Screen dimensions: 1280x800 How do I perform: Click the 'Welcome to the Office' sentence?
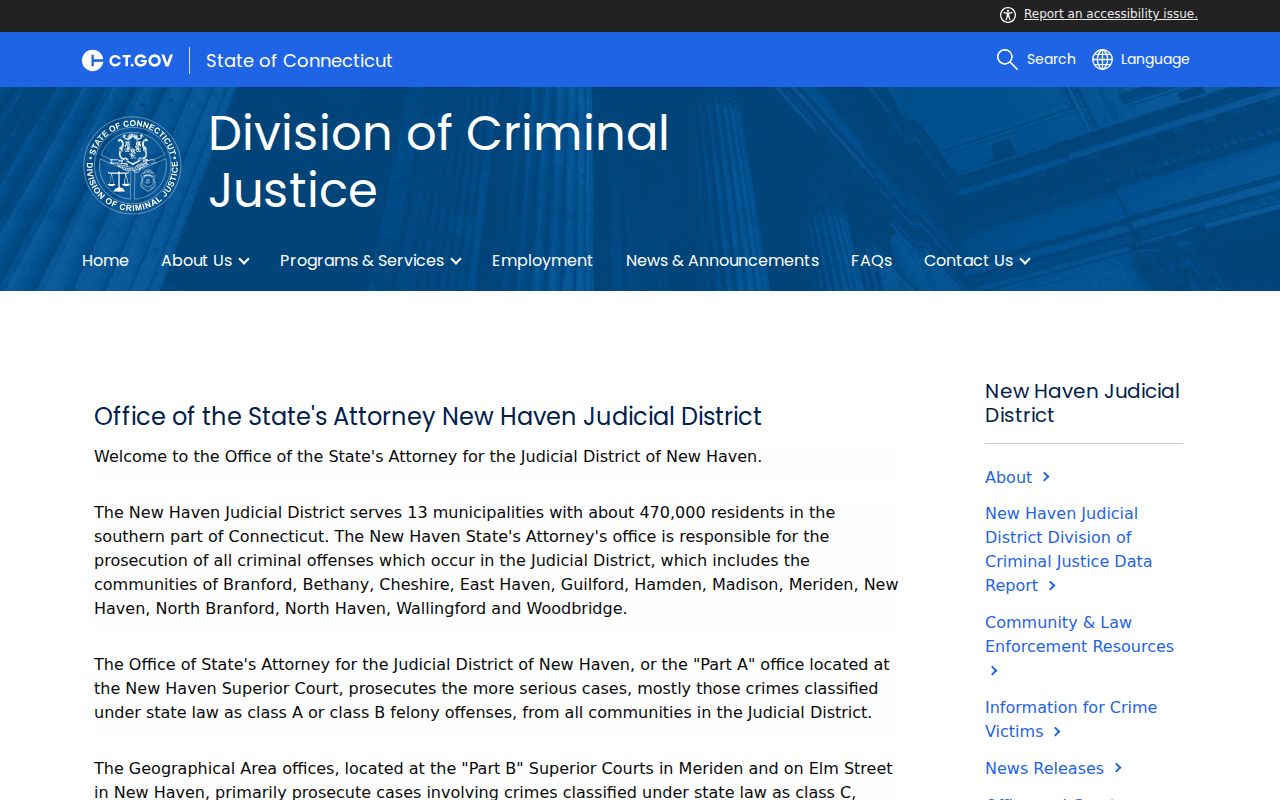pos(428,456)
